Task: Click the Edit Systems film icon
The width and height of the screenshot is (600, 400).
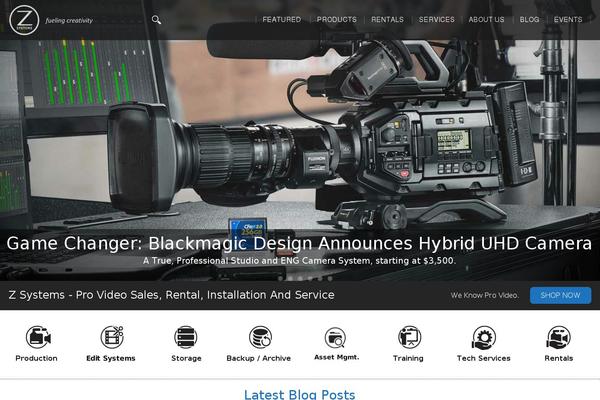Action: coord(112,337)
